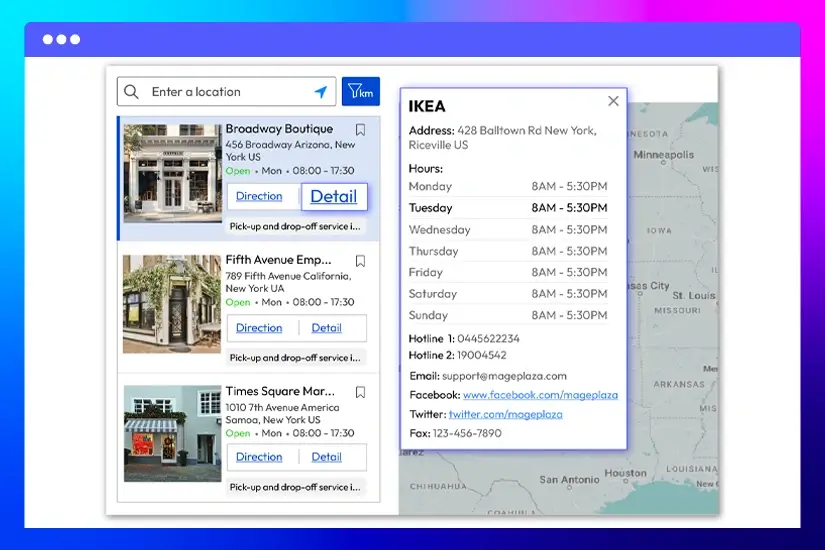Click 456 Broadway Arizona address text
This screenshot has width=825, height=550.
pos(290,151)
